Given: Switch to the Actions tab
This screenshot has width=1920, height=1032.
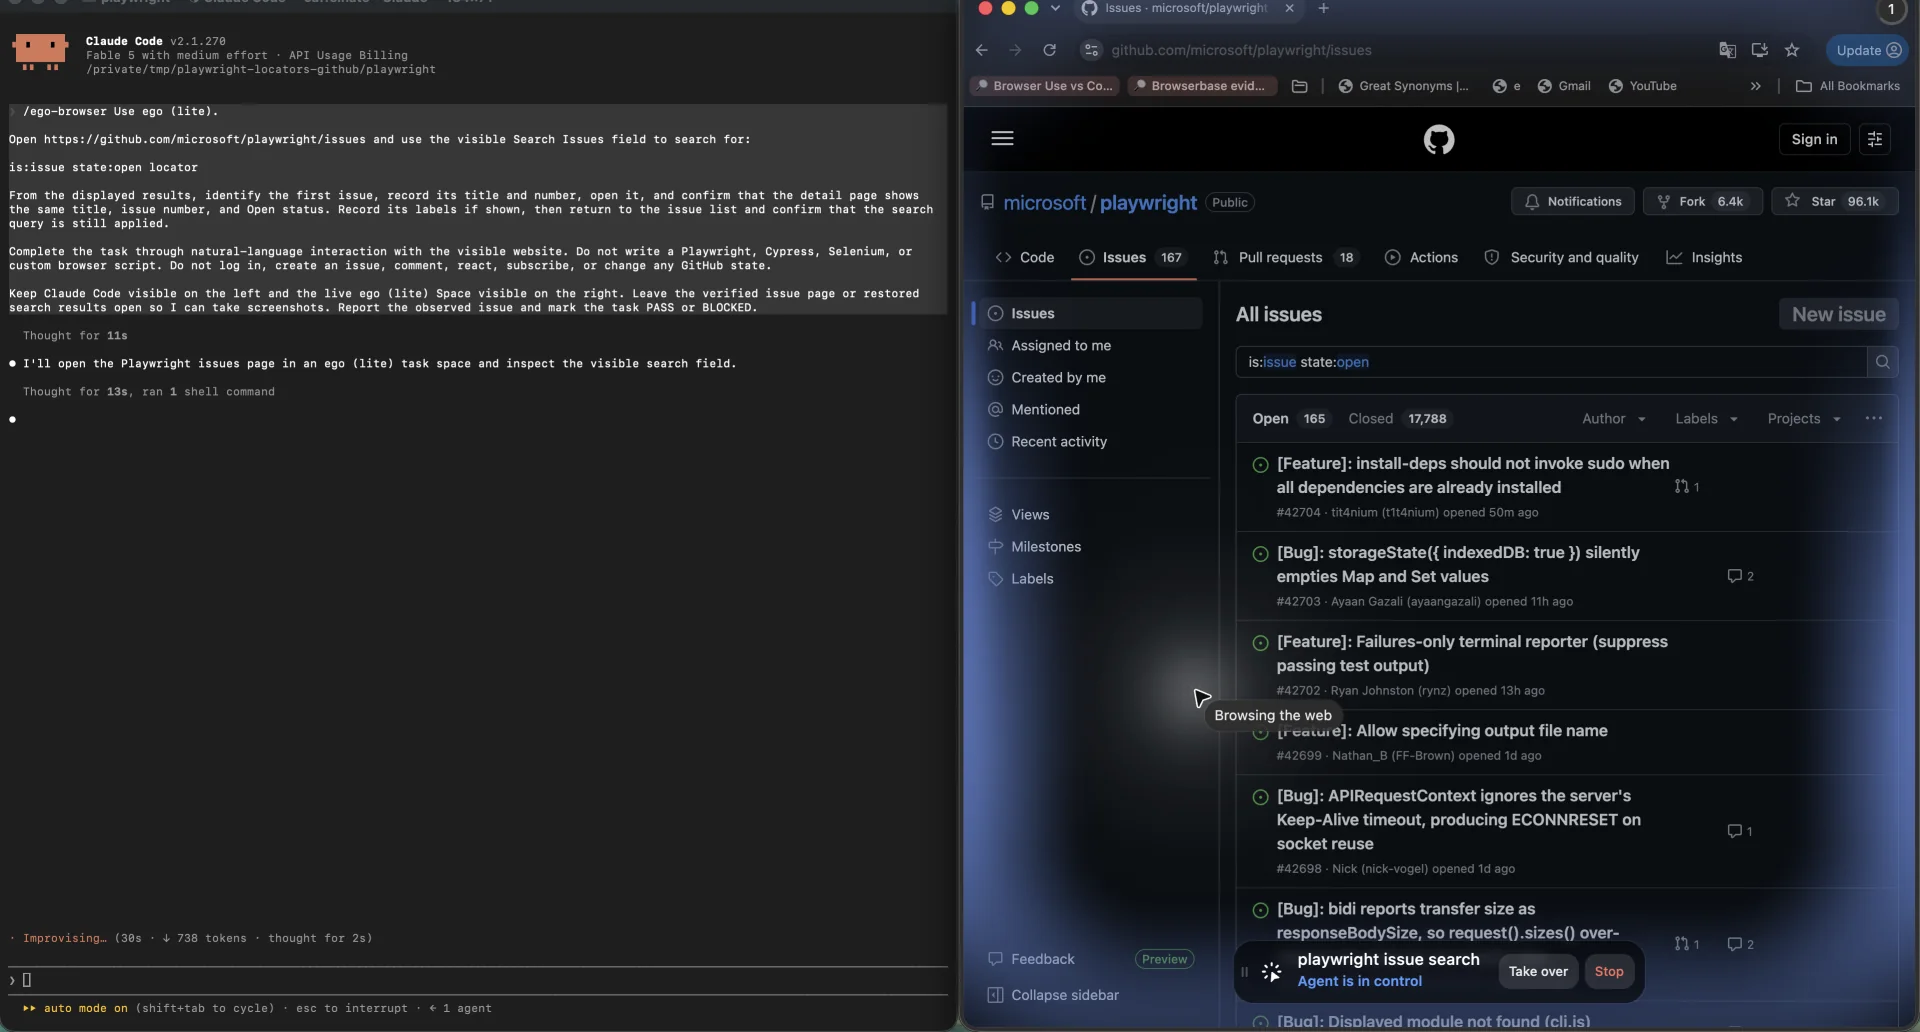Looking at the screenshot, I should (x=1421, y=258).
